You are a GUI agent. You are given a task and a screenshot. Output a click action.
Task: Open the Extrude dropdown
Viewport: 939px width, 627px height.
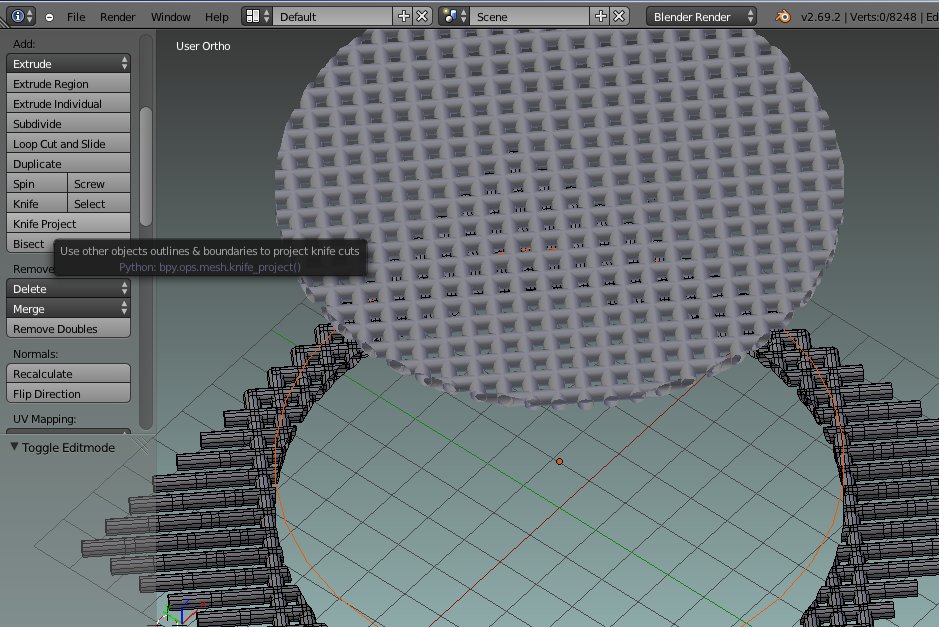[68, 63]
